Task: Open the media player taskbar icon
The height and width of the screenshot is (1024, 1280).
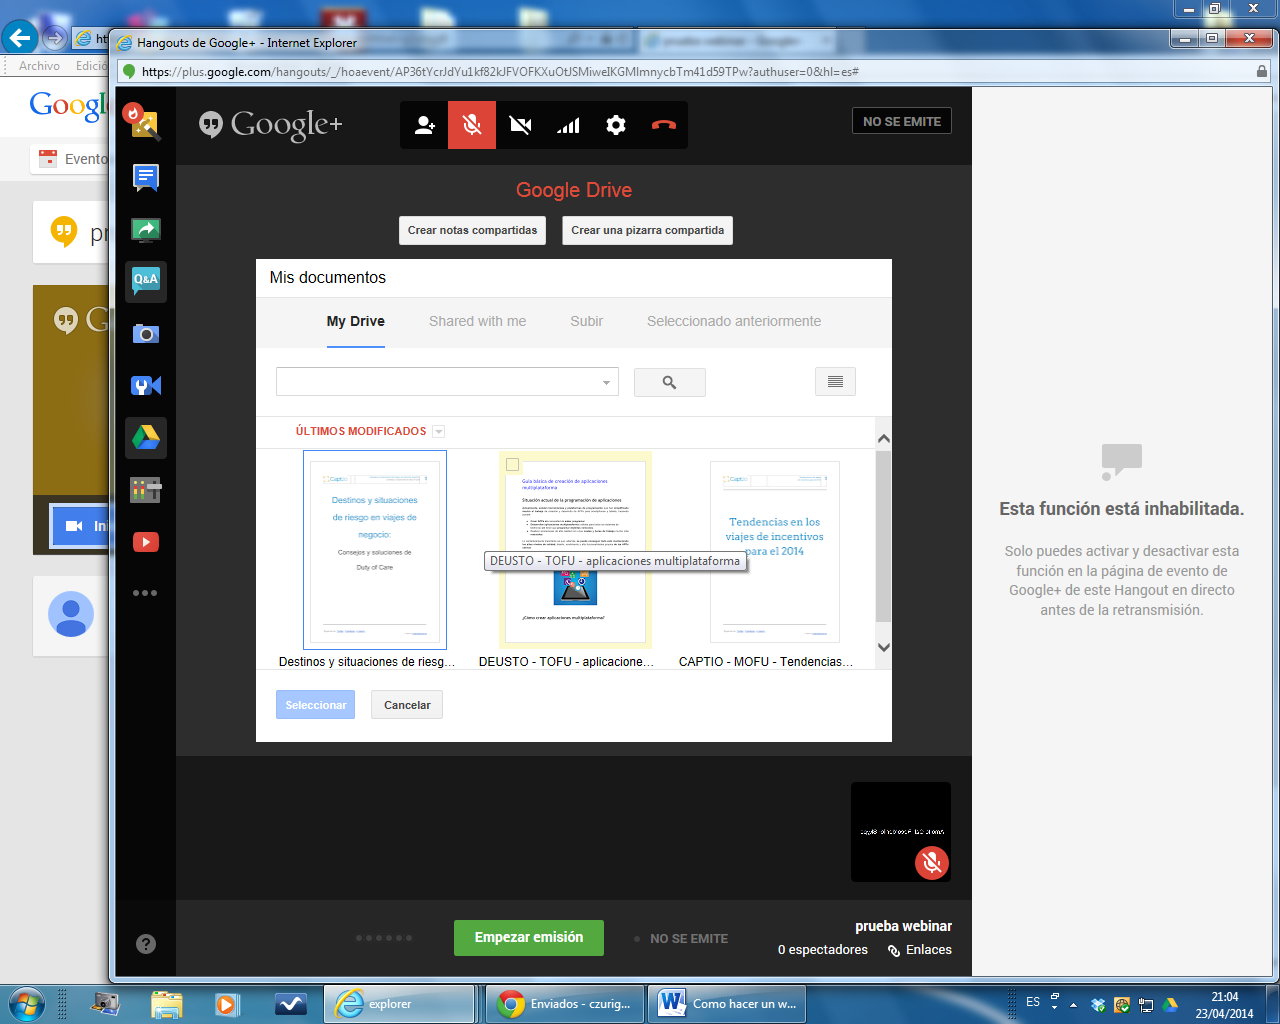Action: click(x=228, y=1004)
